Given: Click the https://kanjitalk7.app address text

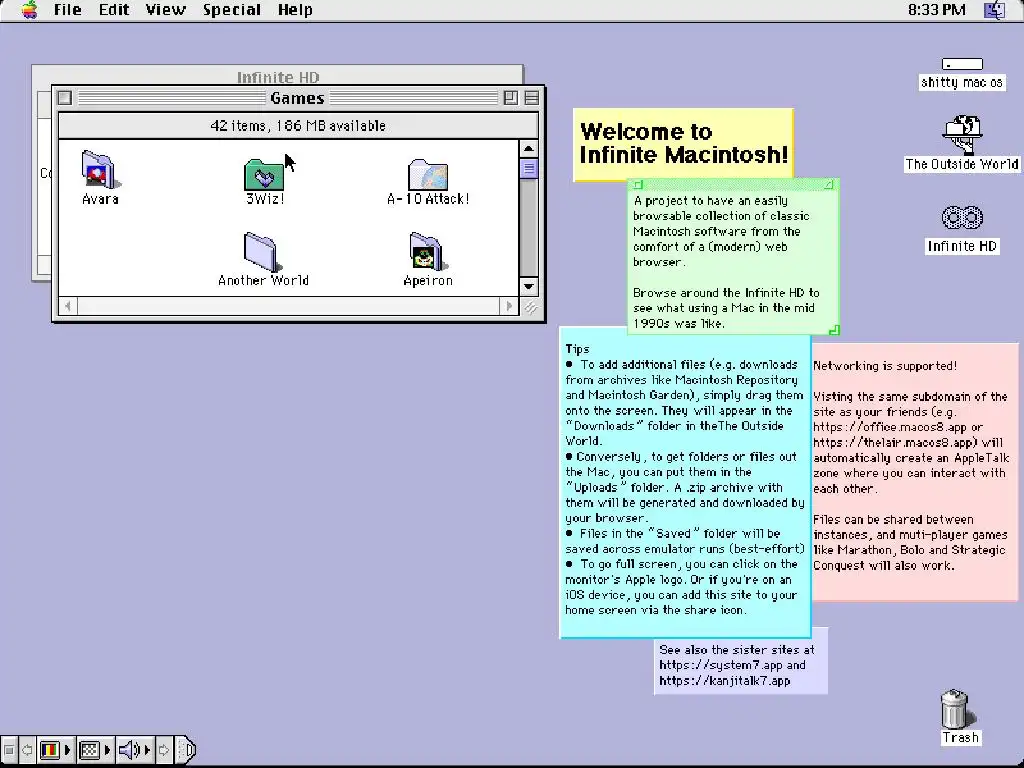Looking at the screenshot, I should pos(724,680).
